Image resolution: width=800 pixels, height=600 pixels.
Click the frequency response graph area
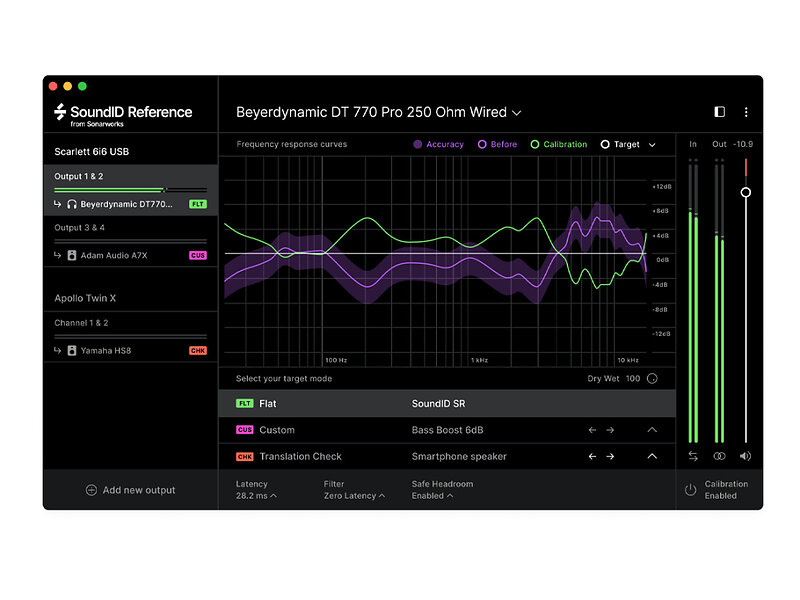pos(436,261)
